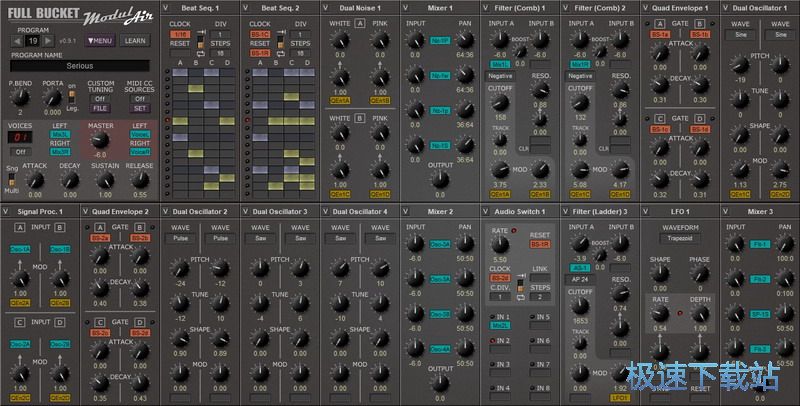The height and width of the screenshot is (406, 800).
Task: Click gate A box in Quad Envelope 1
Action: click(660, 23)
